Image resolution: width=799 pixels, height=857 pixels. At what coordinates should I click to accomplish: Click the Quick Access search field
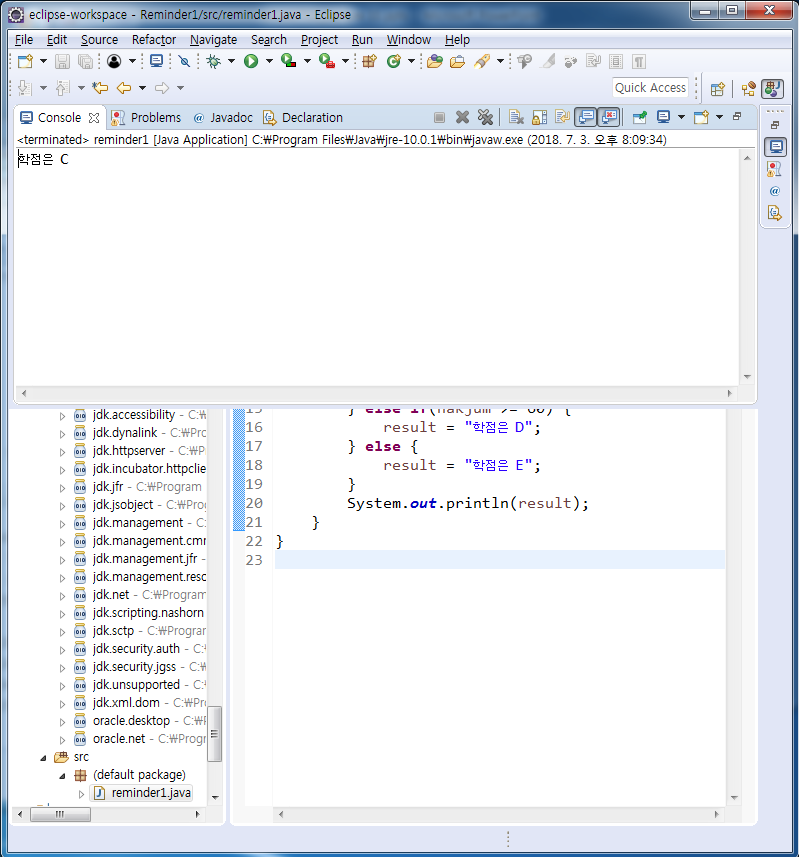tap(650, 87)
